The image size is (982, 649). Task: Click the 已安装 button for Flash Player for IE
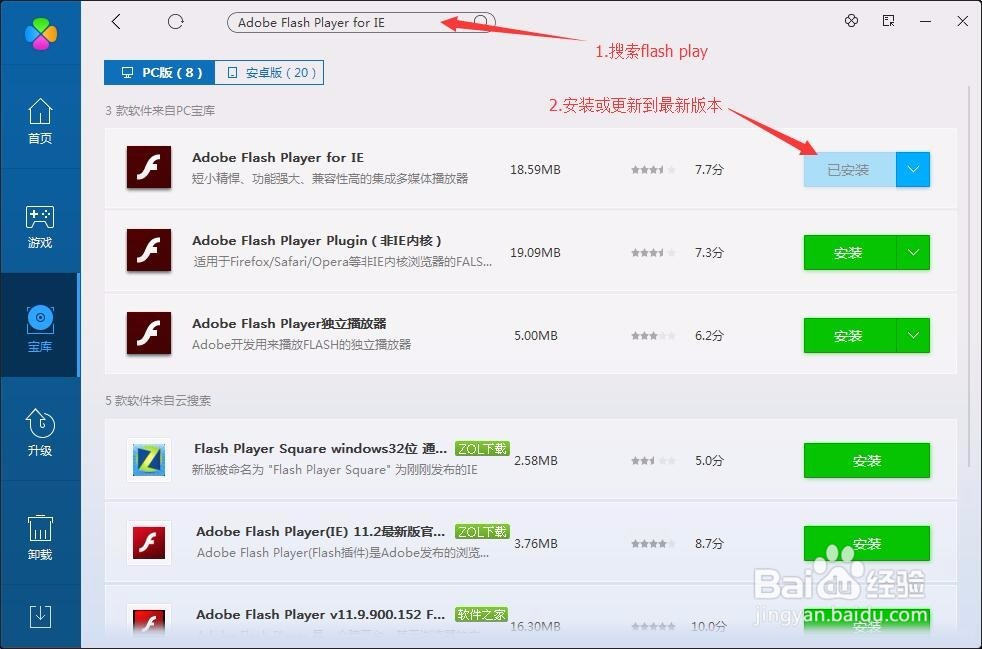849,170
